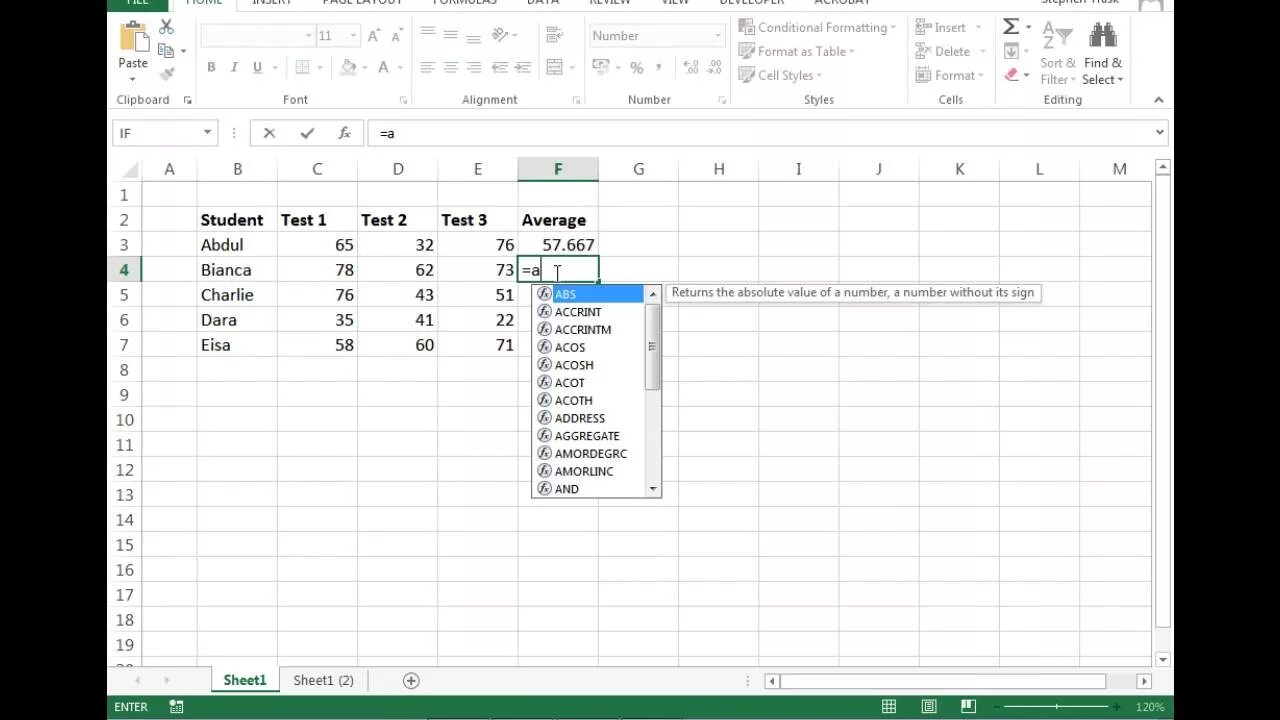Click the Increase Decimal icon
The height and width of the screenshot is (720, 1280).
[691, 68]
